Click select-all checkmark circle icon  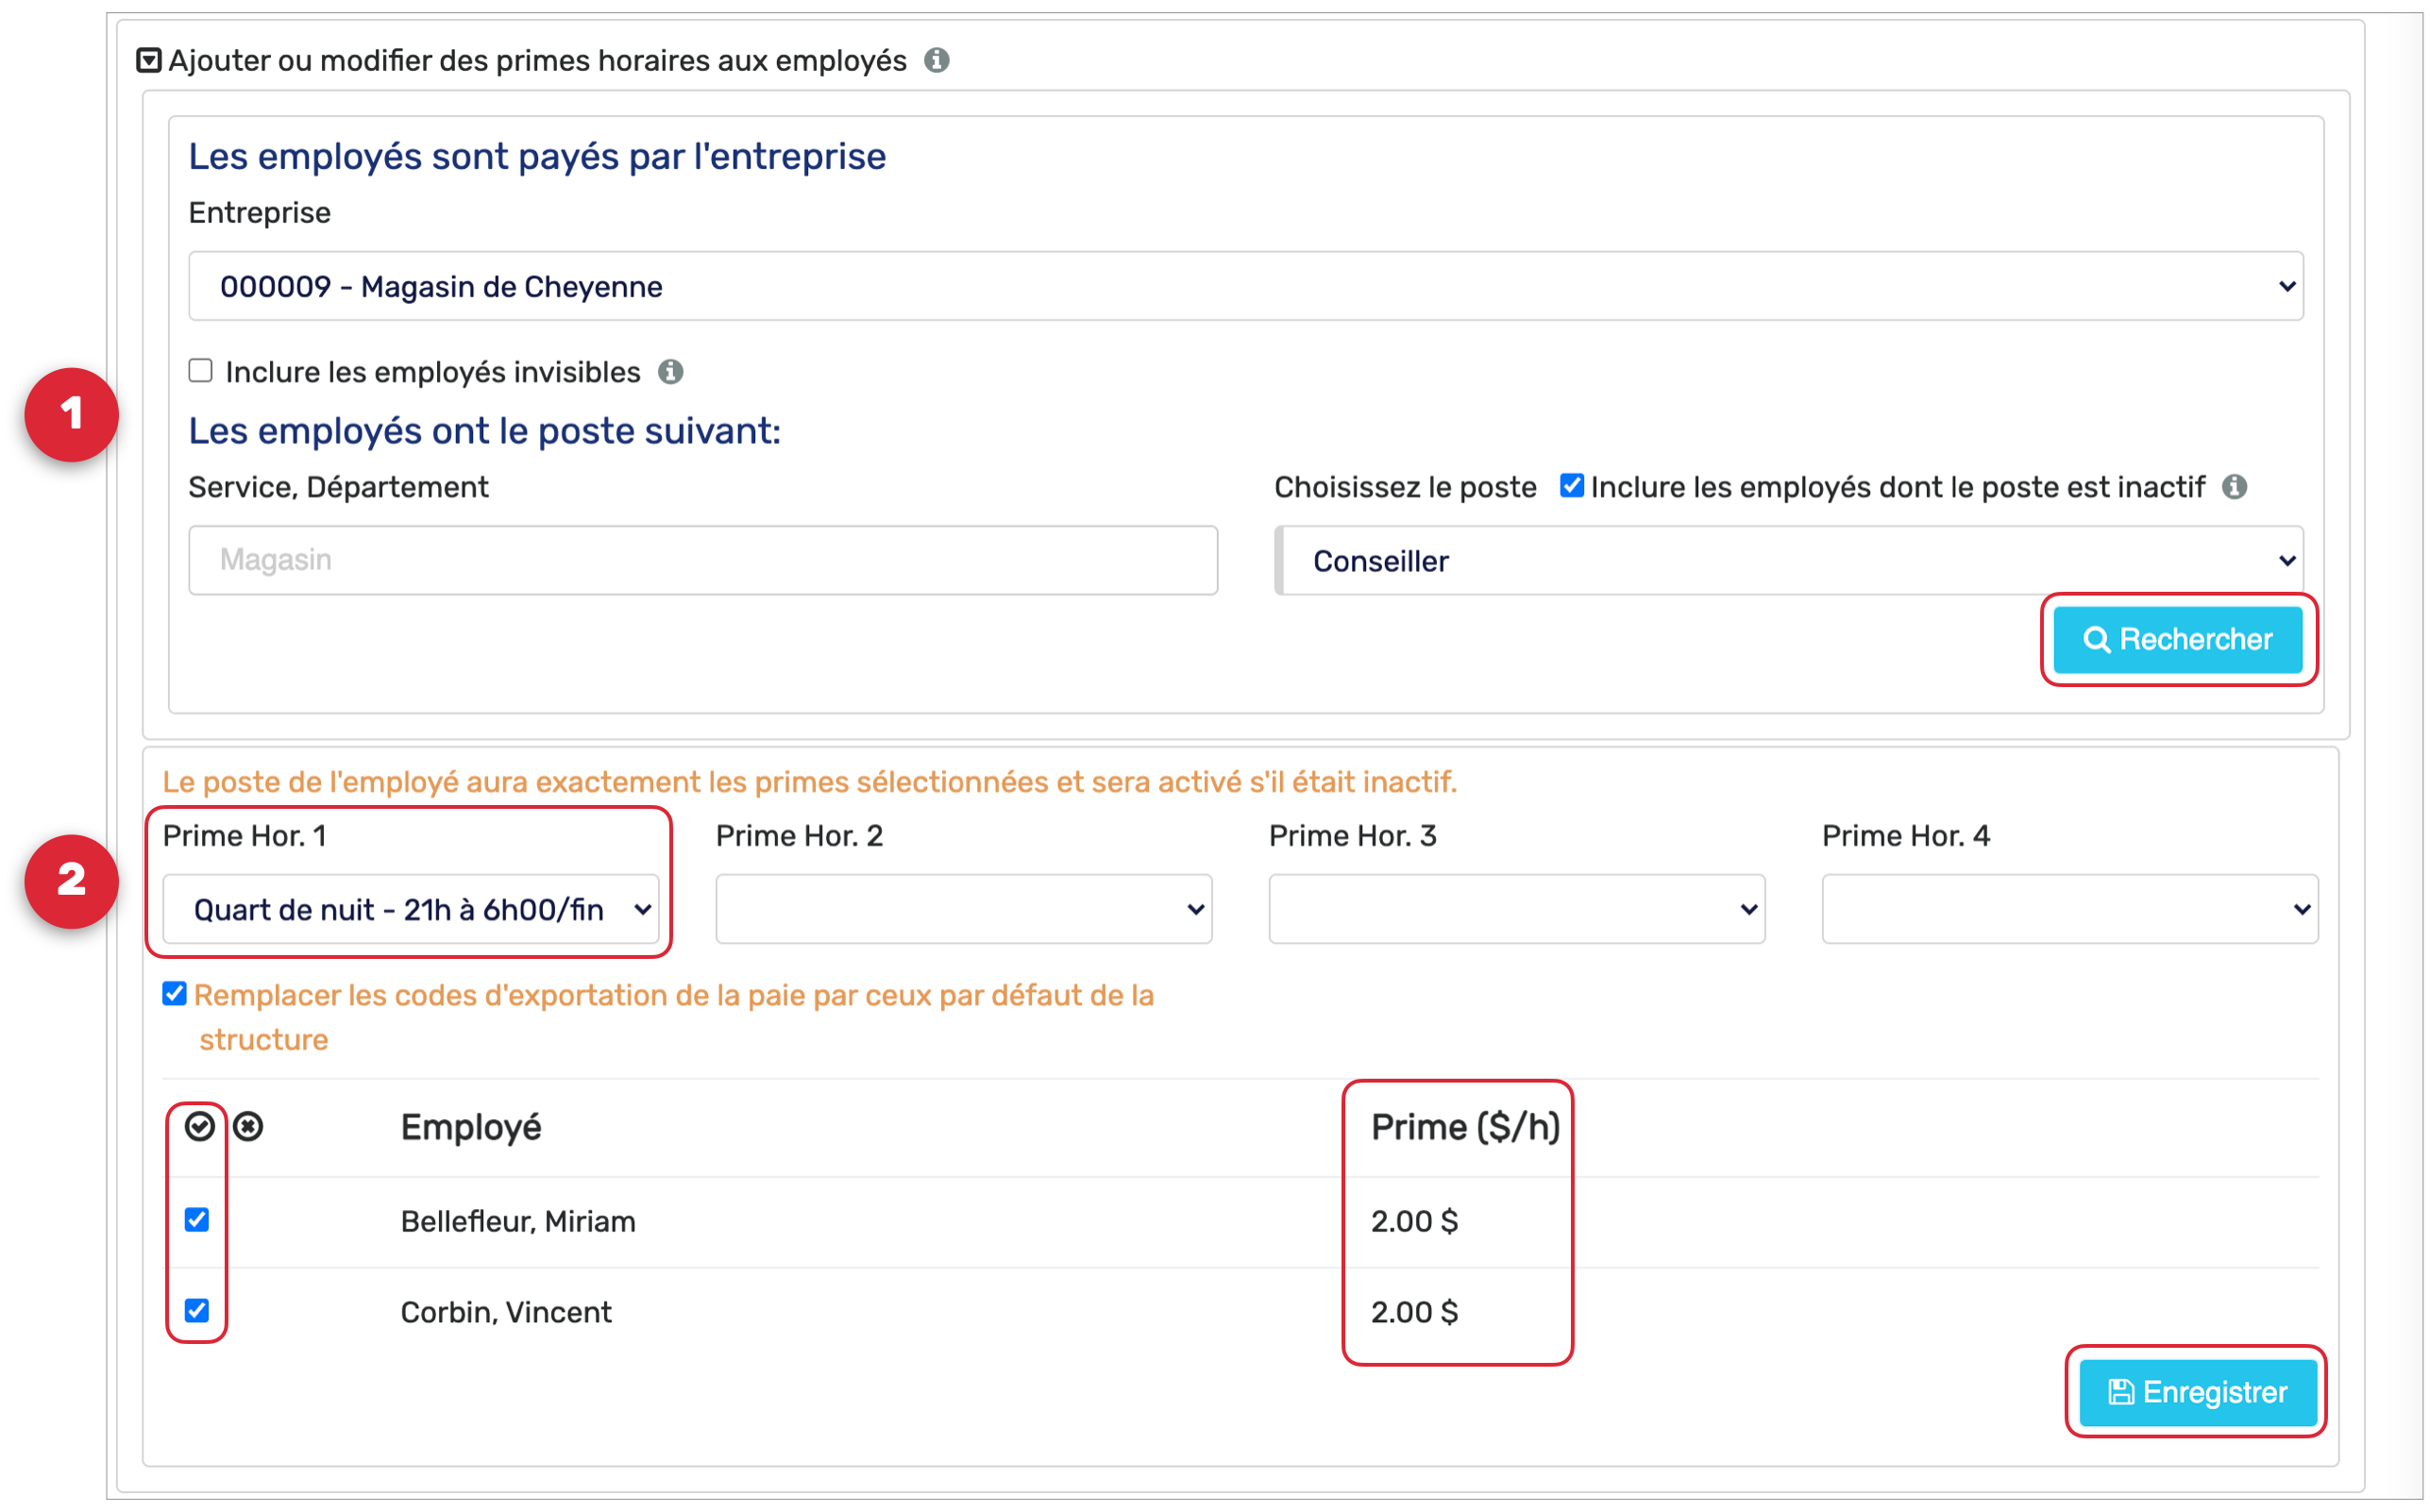click(x=200, y=1127)
